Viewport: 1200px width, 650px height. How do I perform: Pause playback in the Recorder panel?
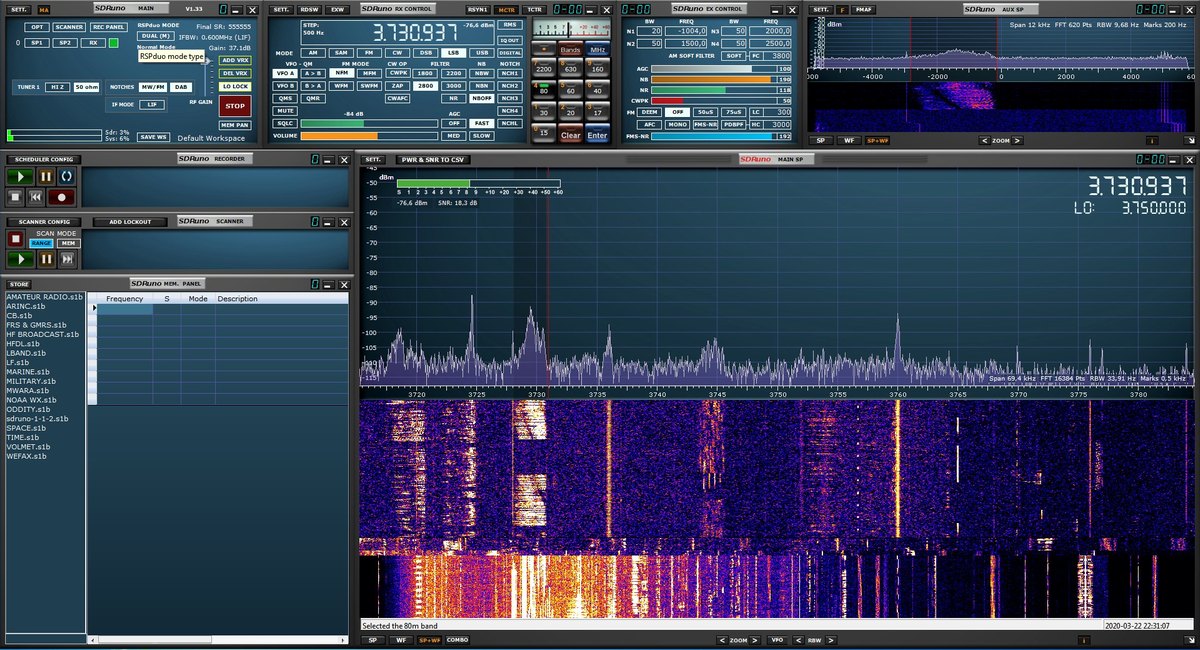(45, 177)
